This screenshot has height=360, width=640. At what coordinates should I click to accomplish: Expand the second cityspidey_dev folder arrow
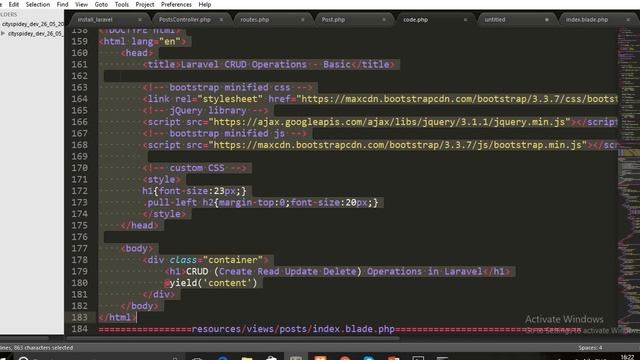(x=3, y=33)
